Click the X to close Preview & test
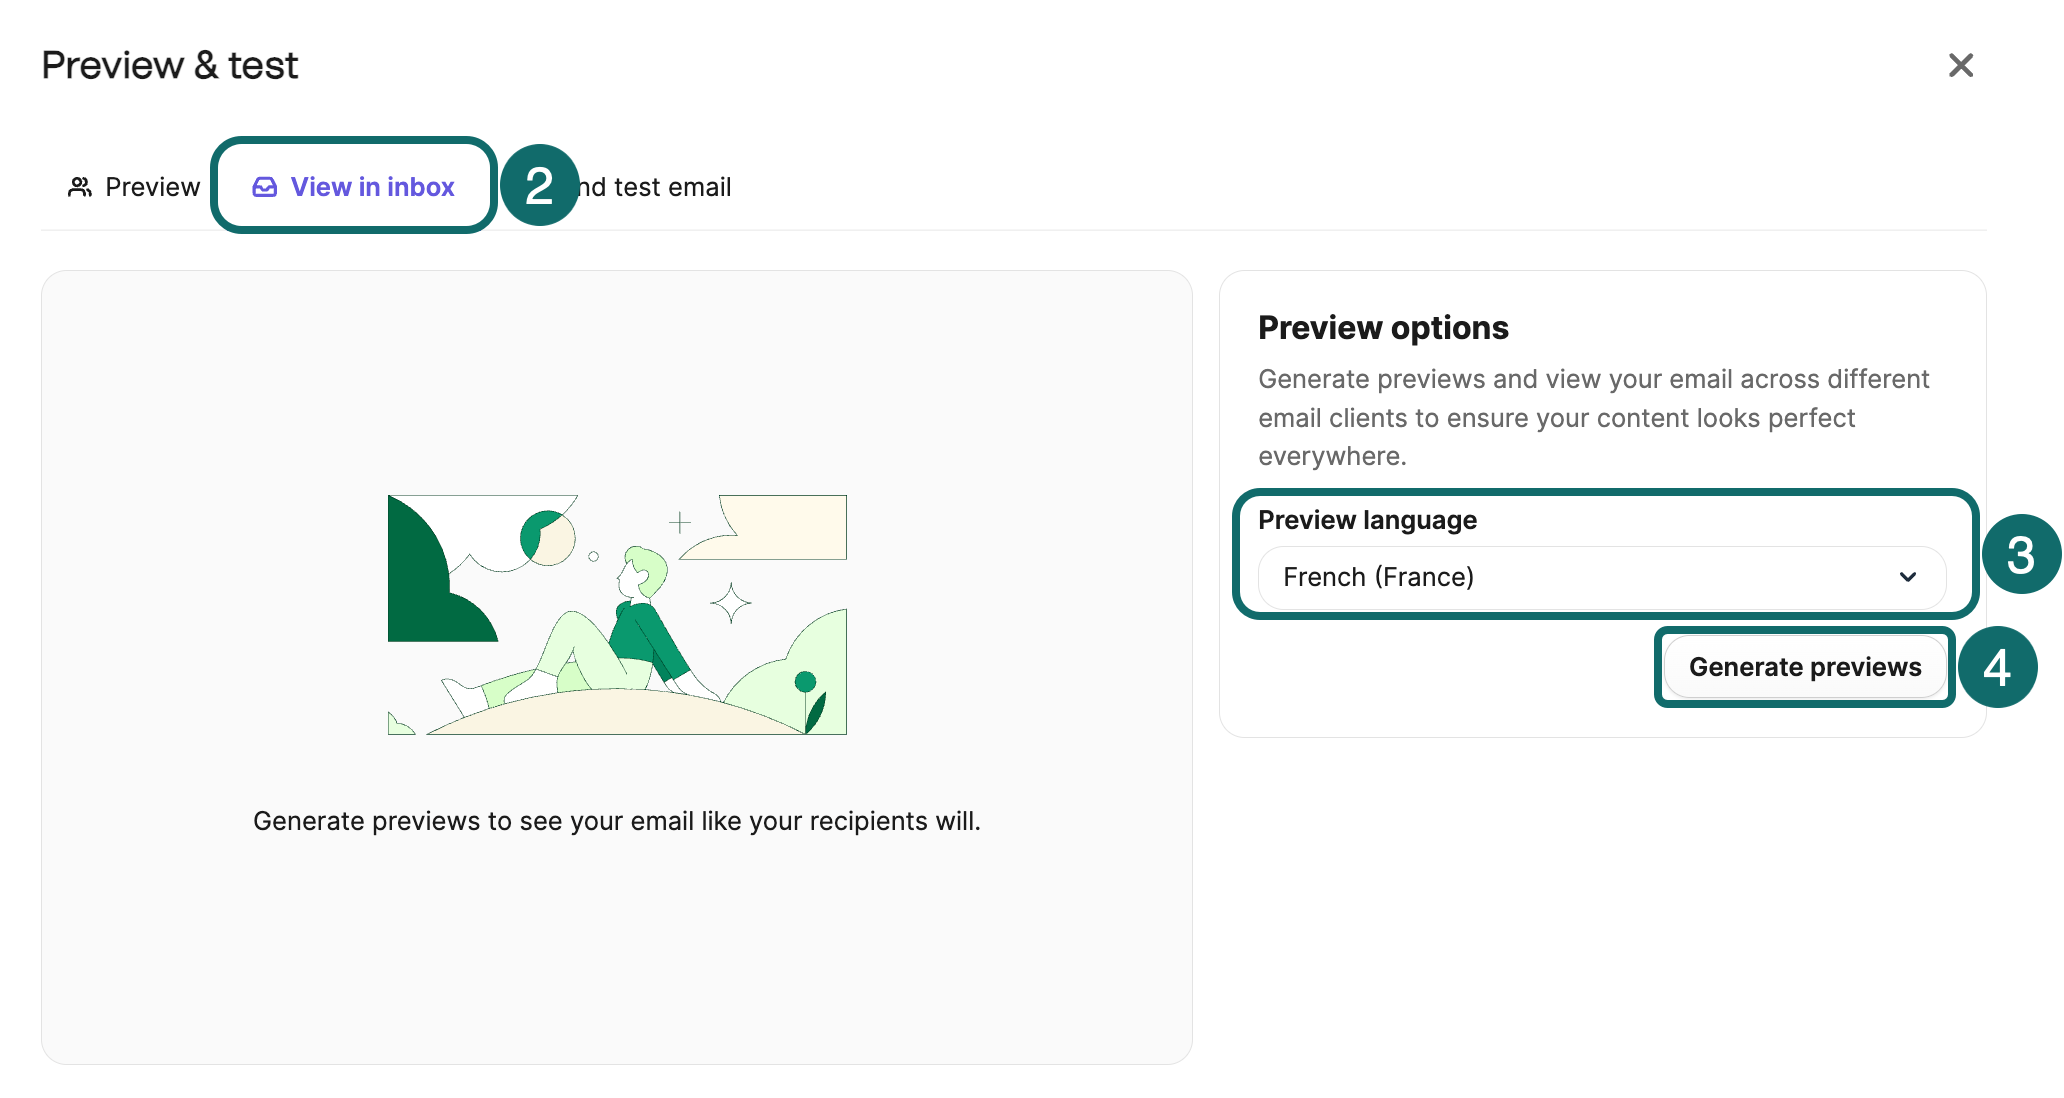 point(1961,65)
